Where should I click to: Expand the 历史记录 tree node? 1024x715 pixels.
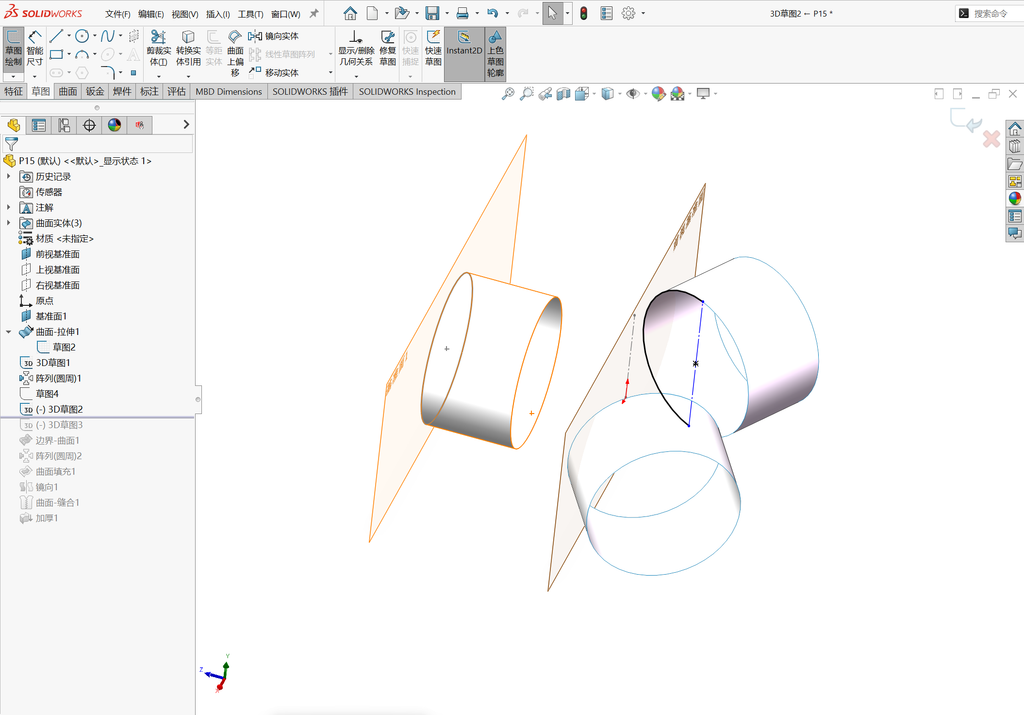[x=8, y=176]
